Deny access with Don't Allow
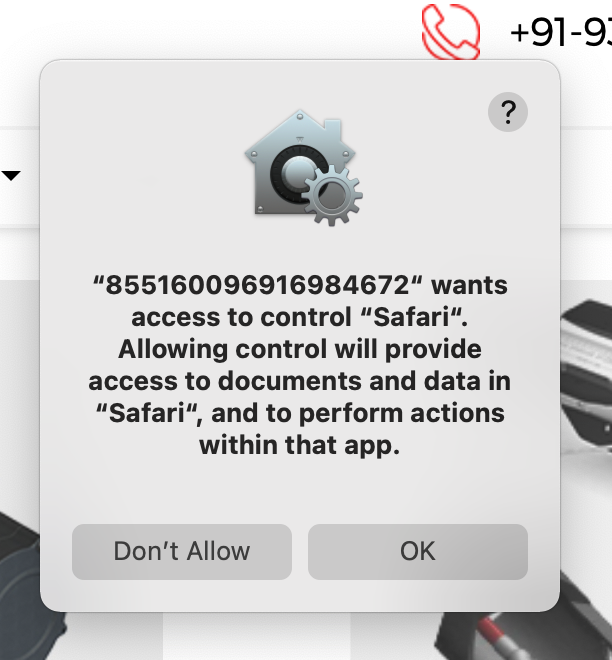The height and width of the screenshot is (660, 612). coord(182,551)
